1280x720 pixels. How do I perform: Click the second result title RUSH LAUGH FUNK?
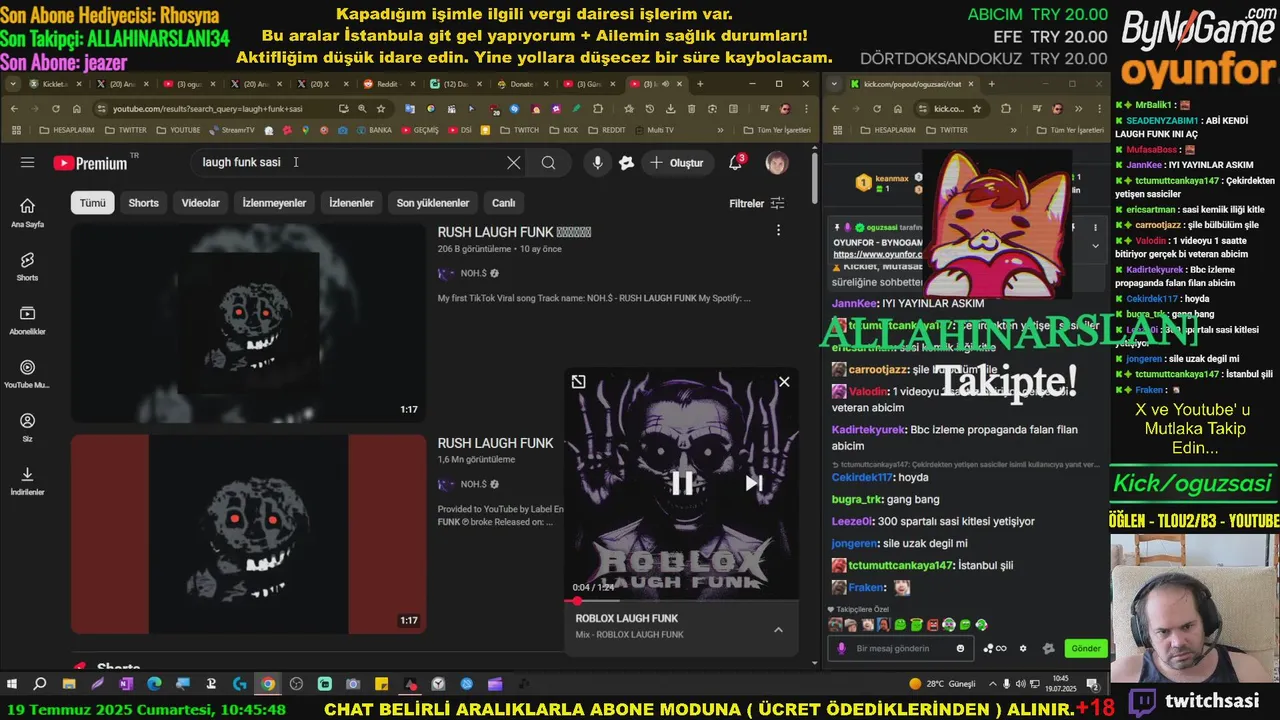pyautogui.click(x=495, y=443)
